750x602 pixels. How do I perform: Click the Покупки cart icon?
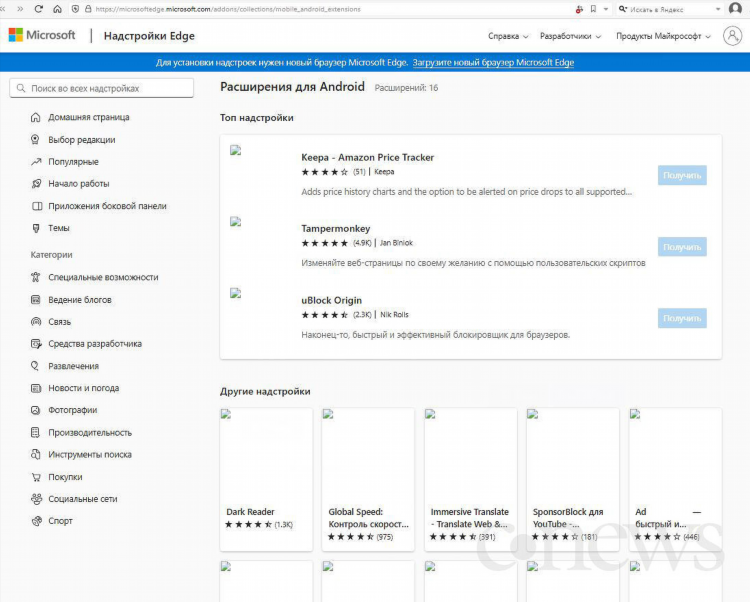pyautogui.click(x=36, y=477)
